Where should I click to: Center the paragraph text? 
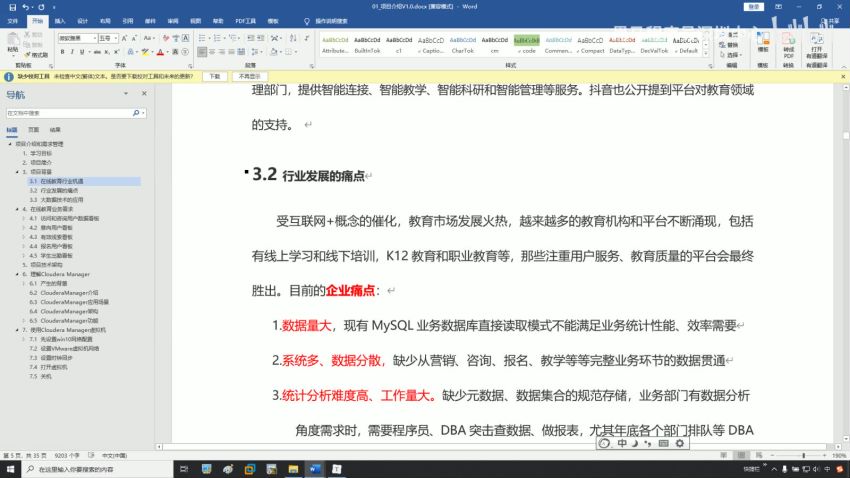(x=212, y=52)
